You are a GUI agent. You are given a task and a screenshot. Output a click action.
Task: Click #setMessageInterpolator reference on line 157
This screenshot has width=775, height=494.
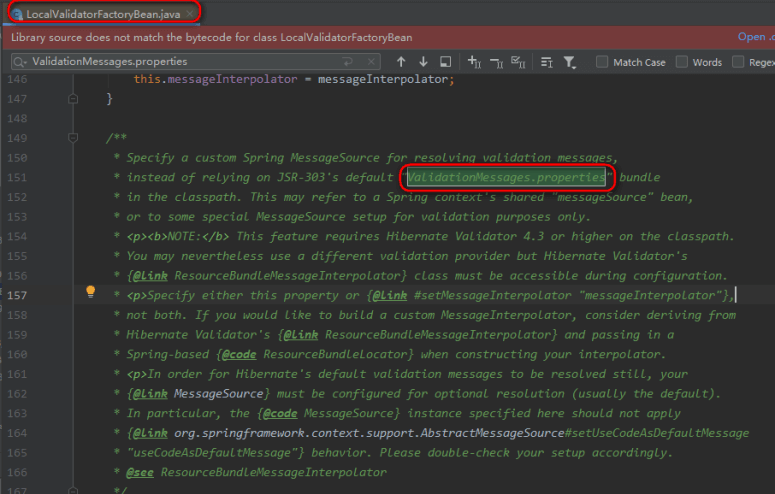(492, 295)
